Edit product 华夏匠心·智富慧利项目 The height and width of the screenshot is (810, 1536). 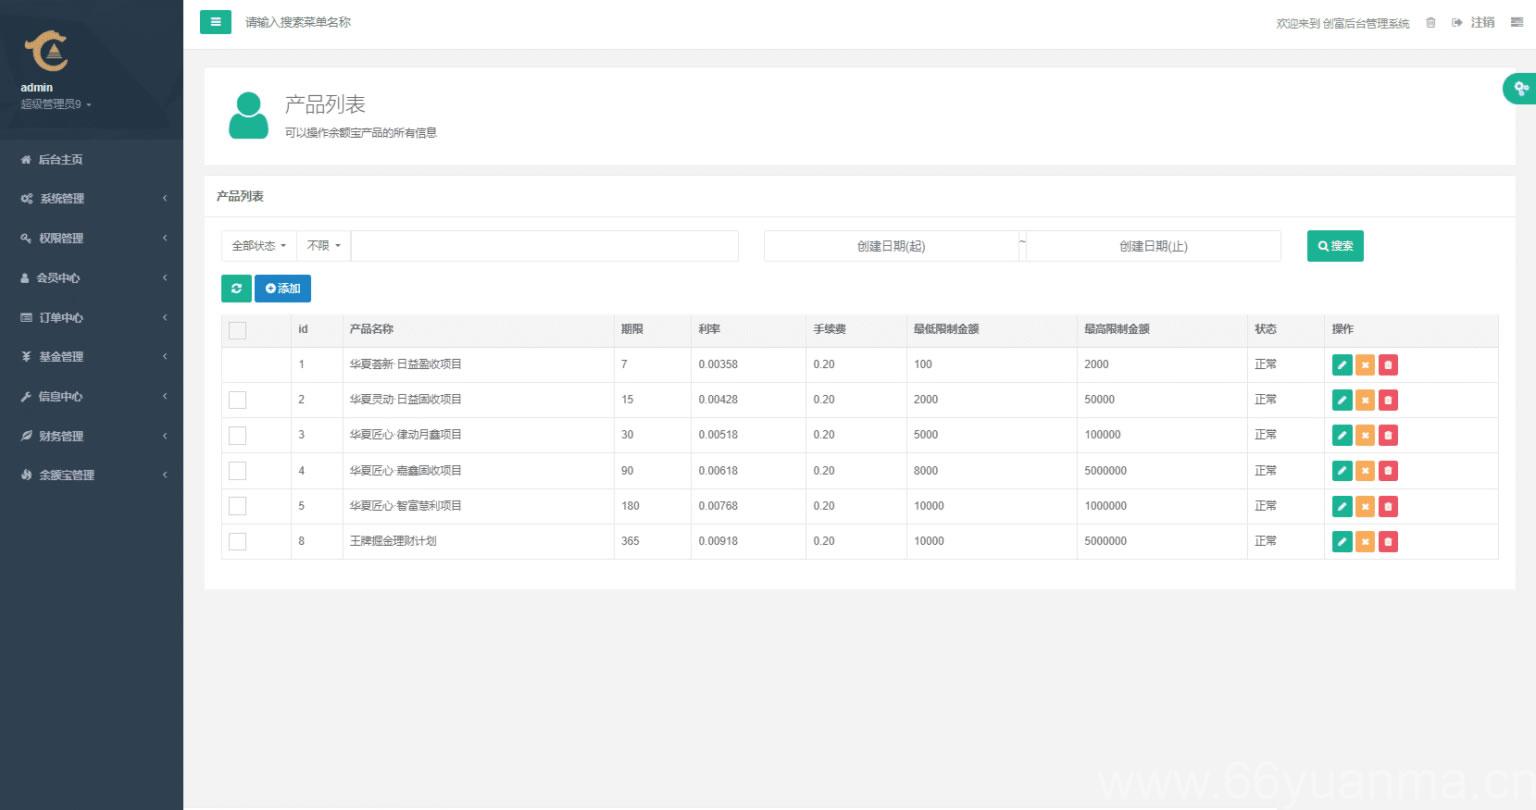(x=1342, y=506)
